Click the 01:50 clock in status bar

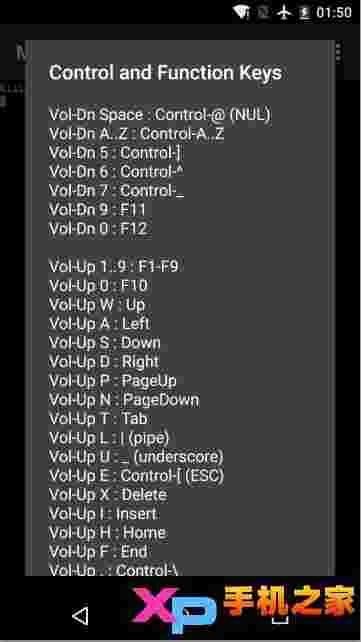pyautogui.click(x=334, y=13)
